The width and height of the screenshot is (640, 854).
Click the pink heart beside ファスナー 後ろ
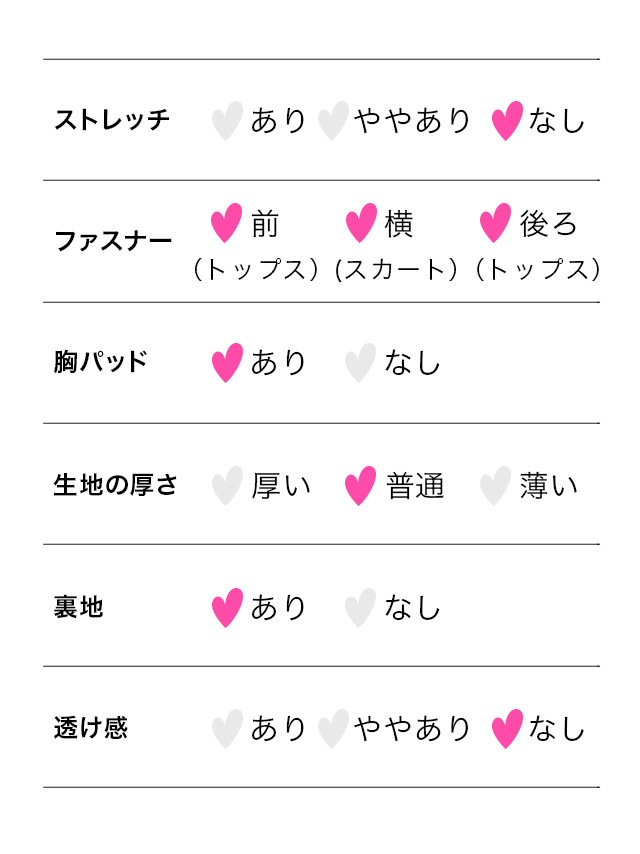click(495, 223)
